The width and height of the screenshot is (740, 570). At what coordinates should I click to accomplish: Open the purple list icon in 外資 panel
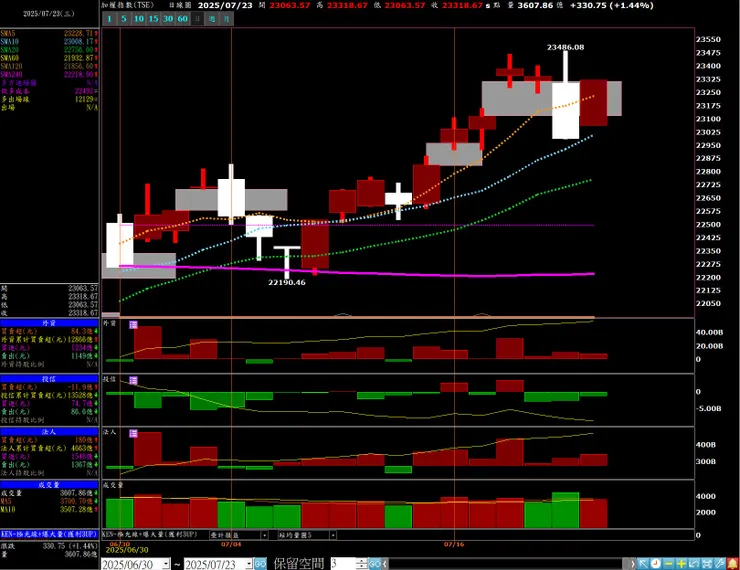coord(134,325)
